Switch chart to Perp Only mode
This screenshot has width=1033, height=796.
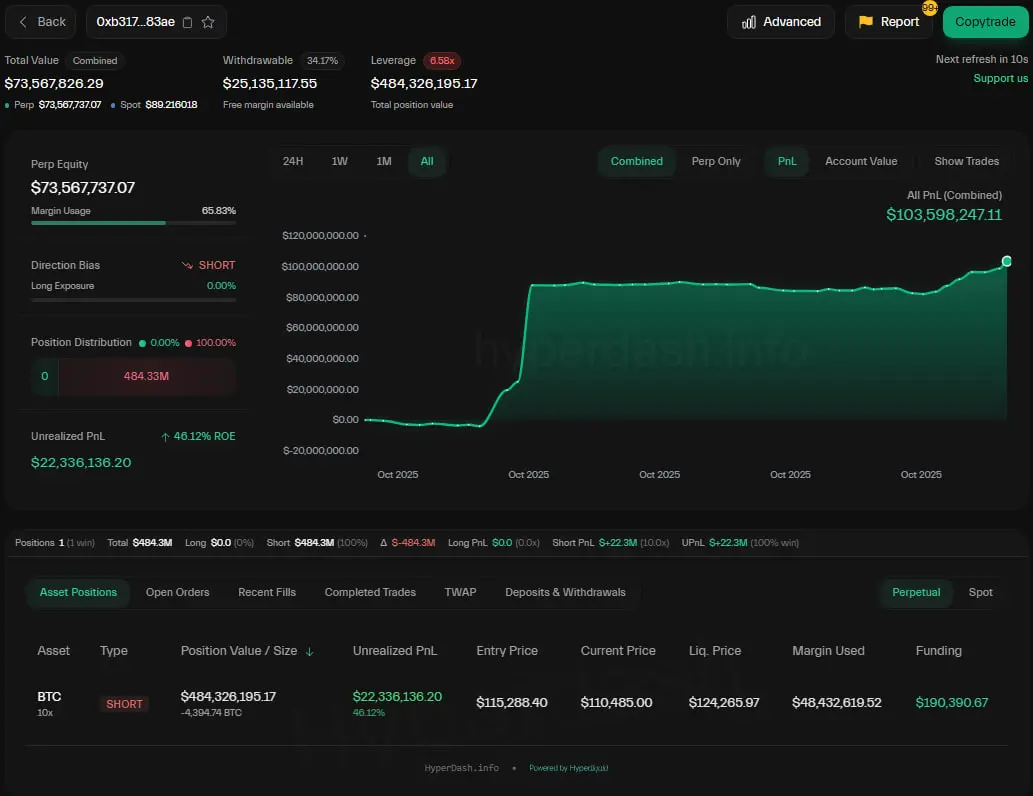click(716, 161)
